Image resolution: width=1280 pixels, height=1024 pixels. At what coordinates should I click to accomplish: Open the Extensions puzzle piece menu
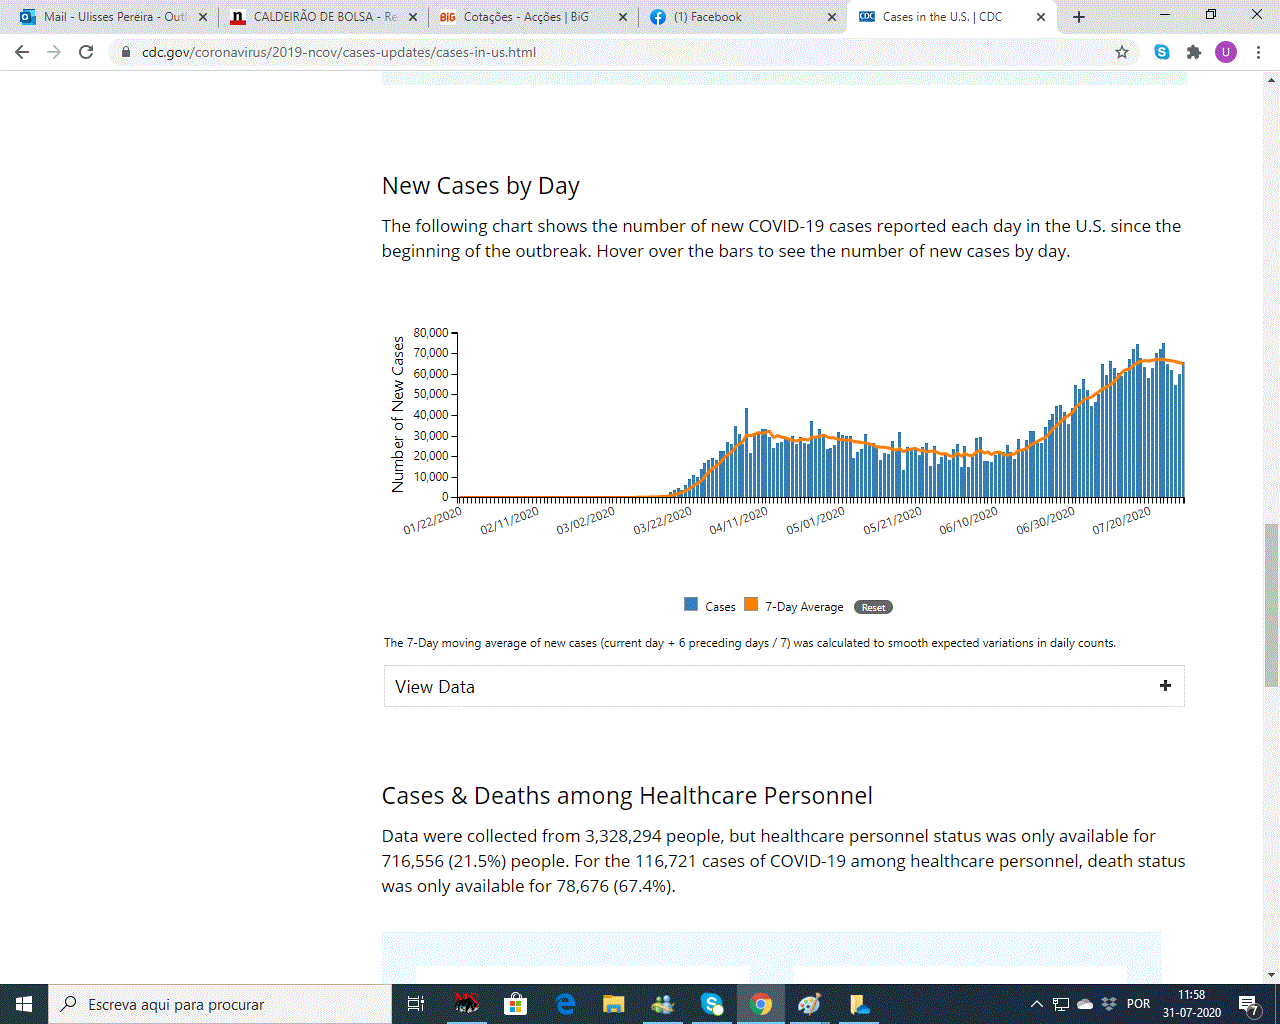click(x=1193, y=52)
